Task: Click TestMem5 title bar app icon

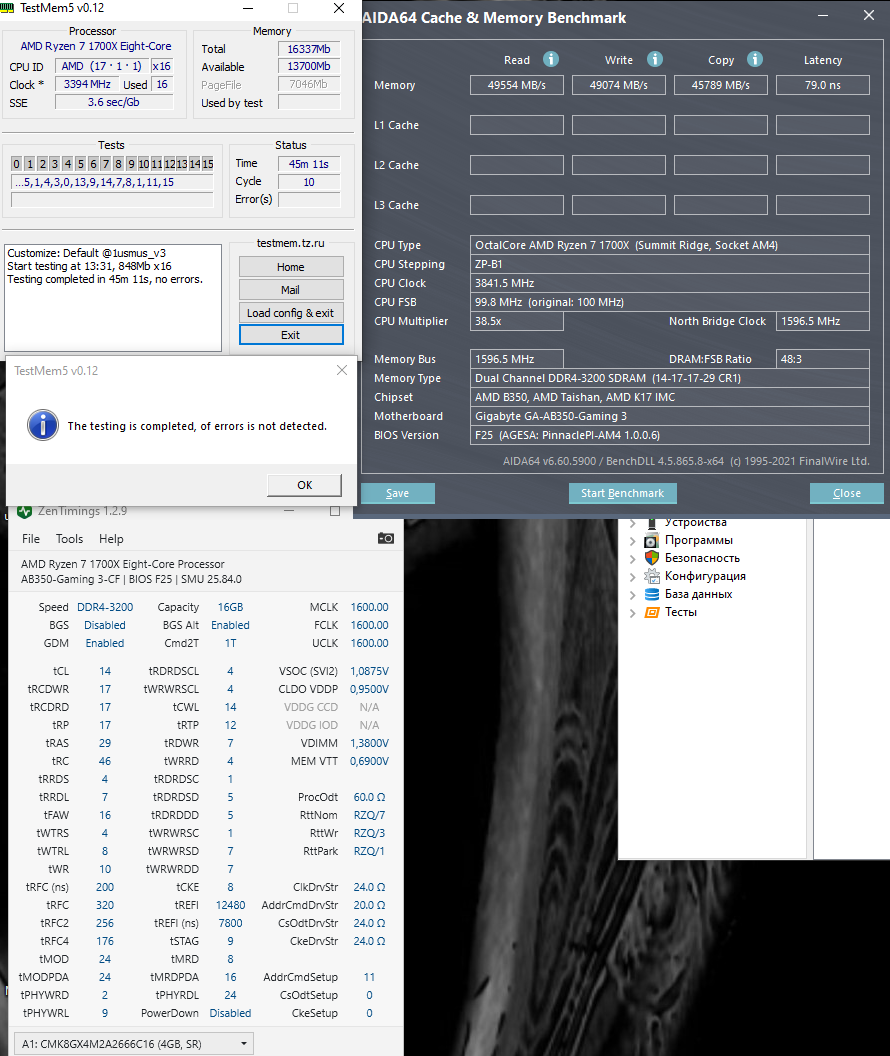Action: click(7, 8)
